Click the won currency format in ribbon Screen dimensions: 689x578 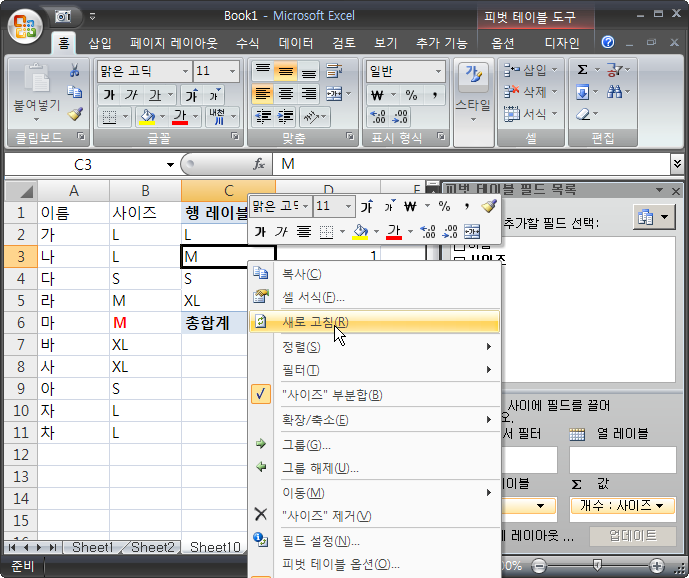[x=377, y=95]
